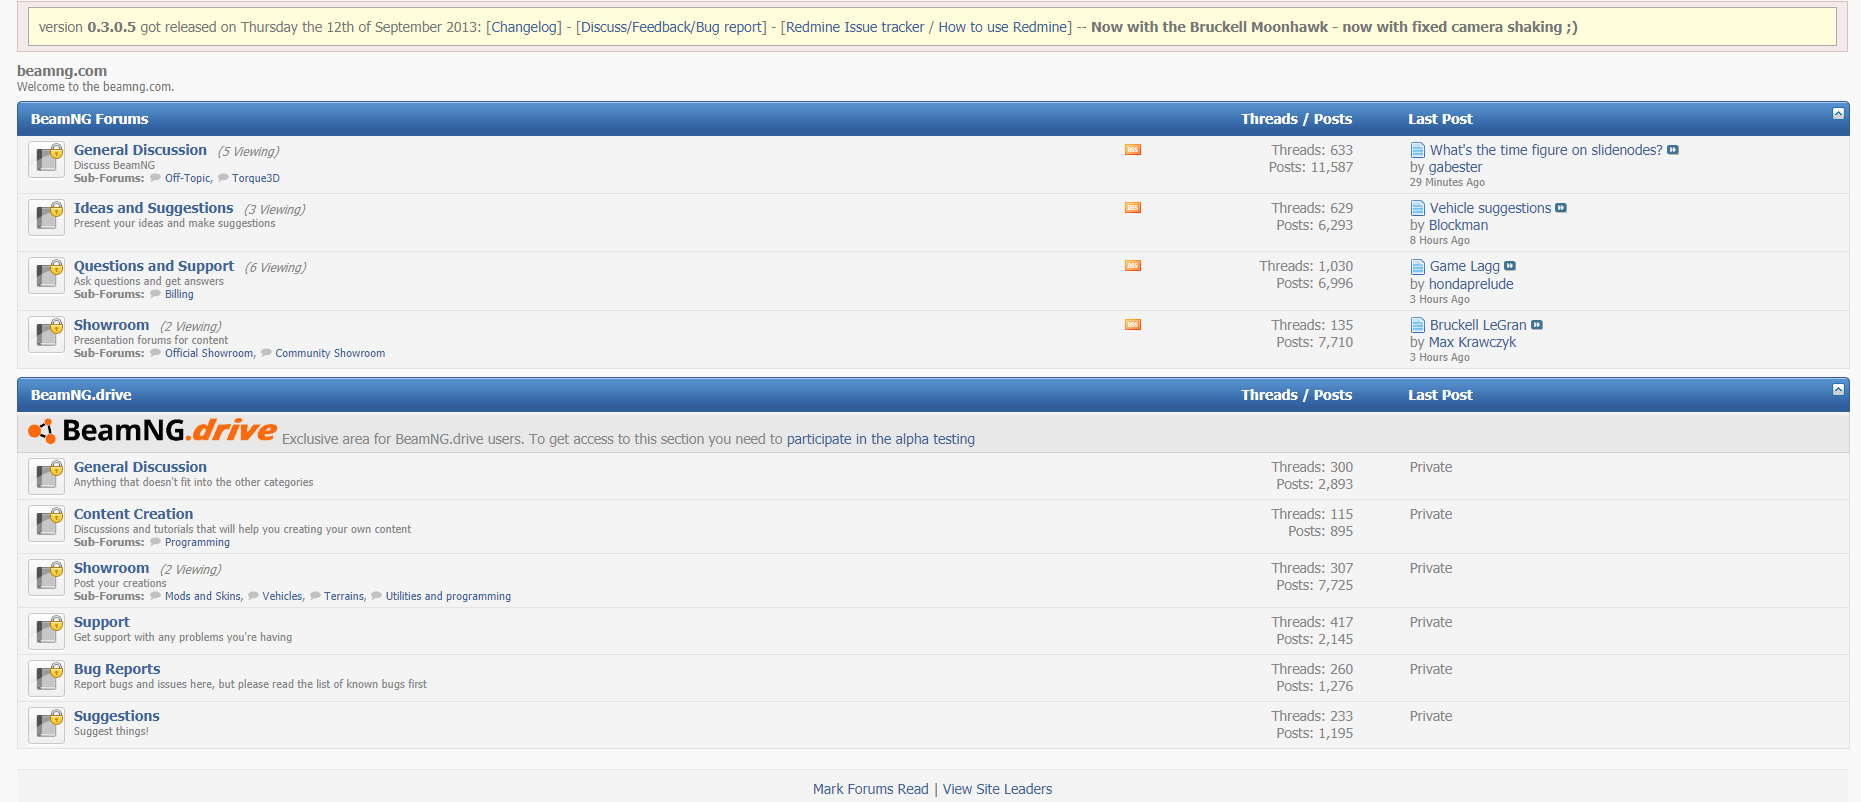Open the Content Creation forum
This screenshot has height=802, width=1861.
click(x=133, y=514)
